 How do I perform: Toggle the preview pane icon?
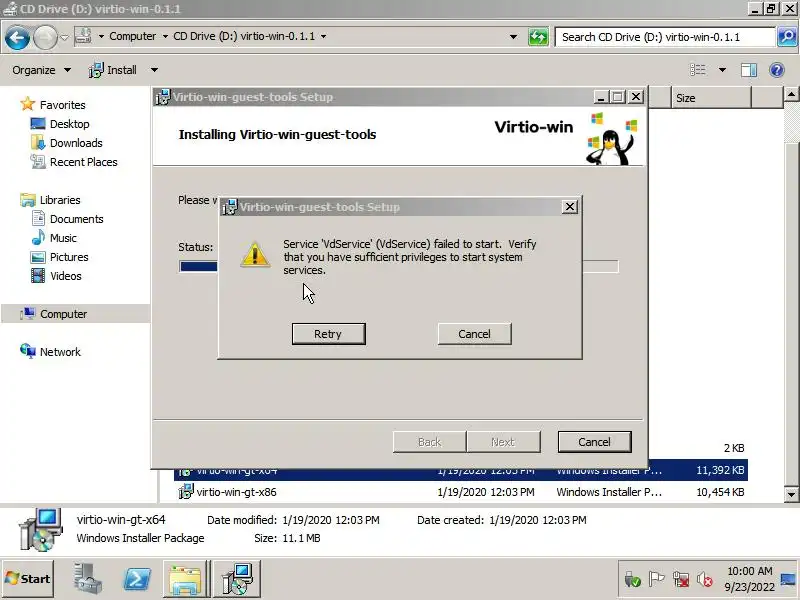(x=748, y=70)
